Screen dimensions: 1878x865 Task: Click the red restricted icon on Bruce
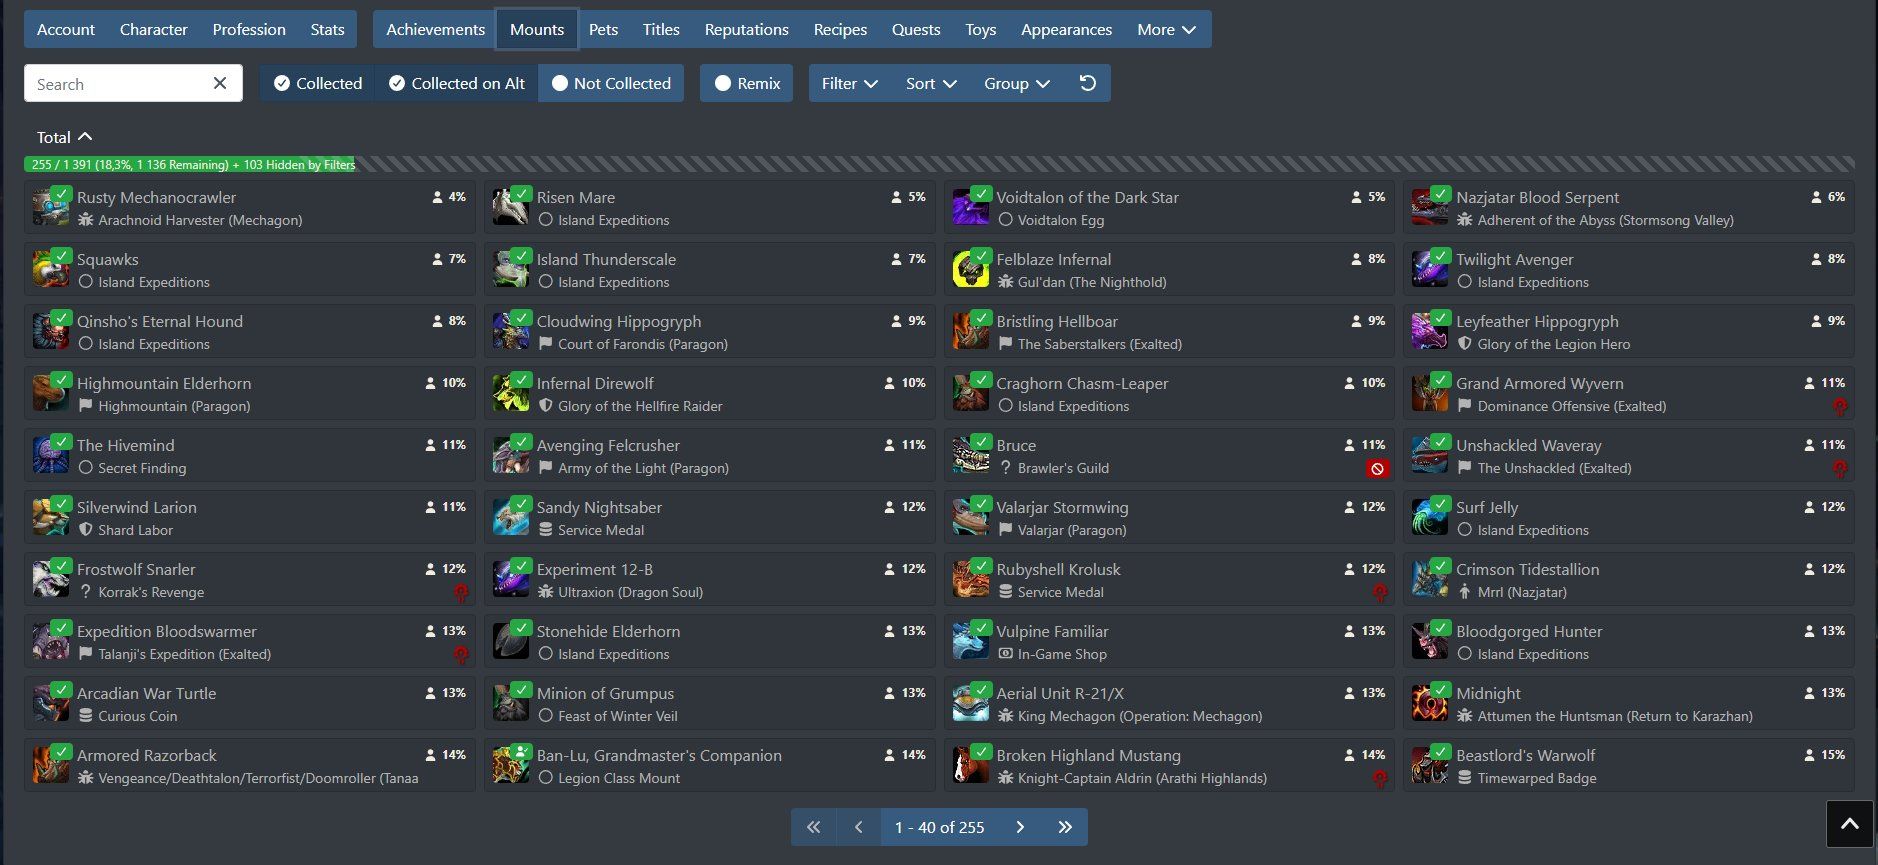point(1377,468)
